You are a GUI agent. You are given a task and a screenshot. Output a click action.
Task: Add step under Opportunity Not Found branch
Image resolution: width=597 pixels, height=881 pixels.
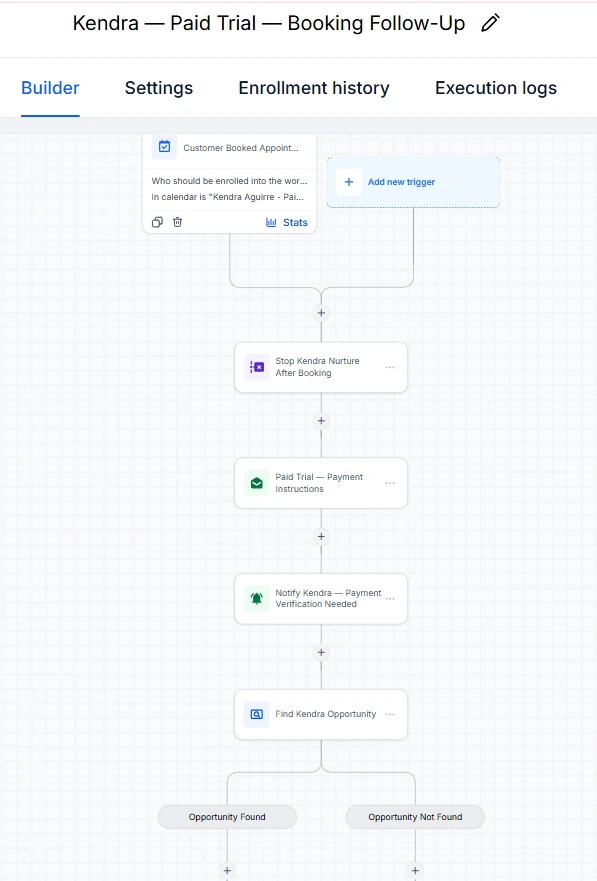(415, 870)
